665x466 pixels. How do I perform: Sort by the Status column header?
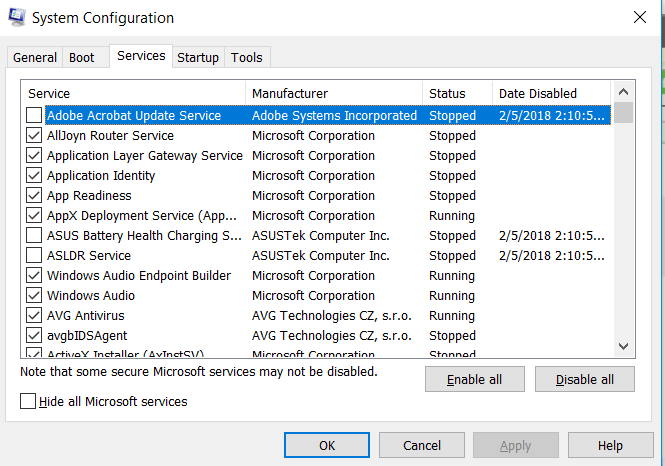458,93
